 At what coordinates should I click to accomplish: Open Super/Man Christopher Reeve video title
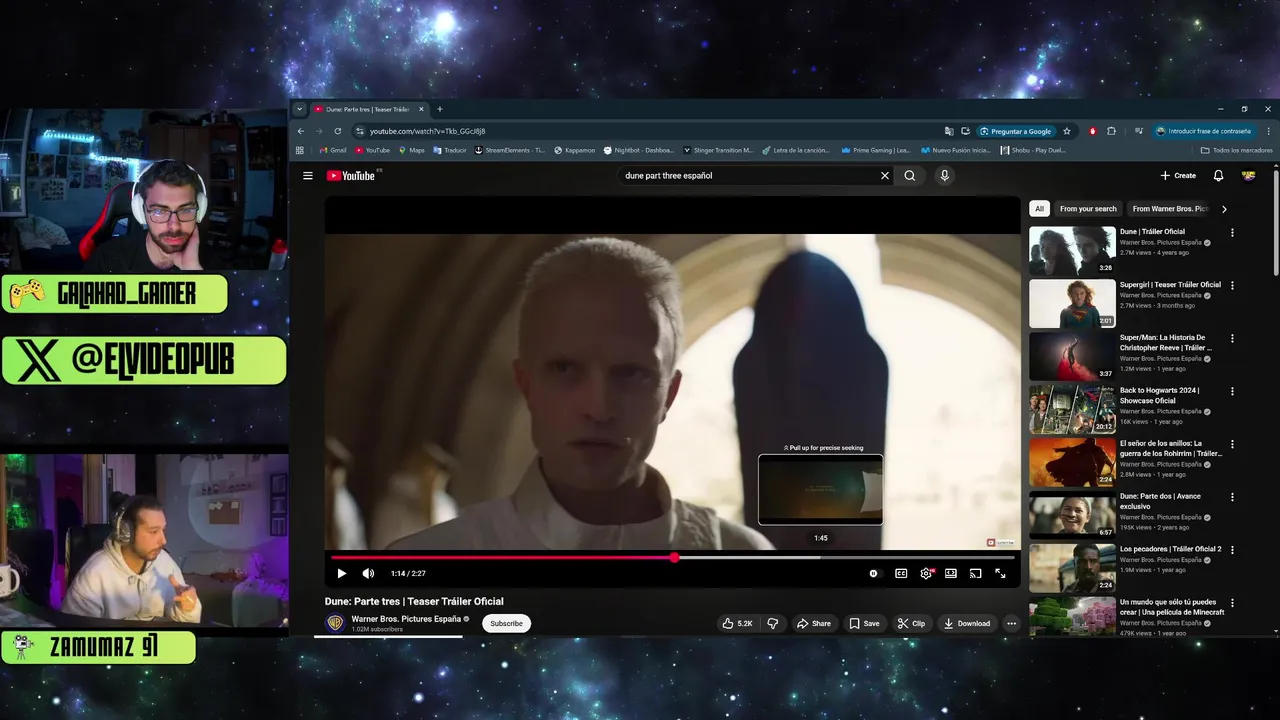pyautogui.click(x=1165, y=343)
